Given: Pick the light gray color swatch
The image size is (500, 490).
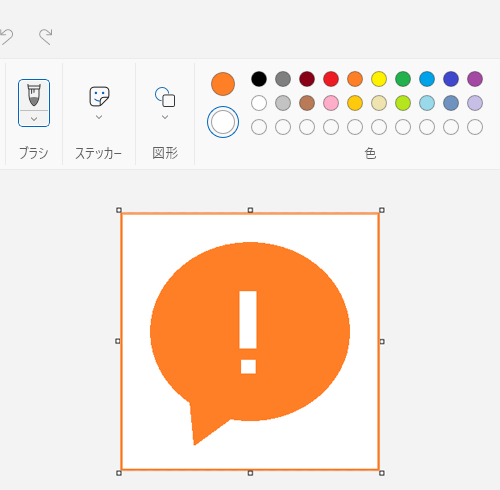Looking at the screenshot, I should (x=283, y=103).
